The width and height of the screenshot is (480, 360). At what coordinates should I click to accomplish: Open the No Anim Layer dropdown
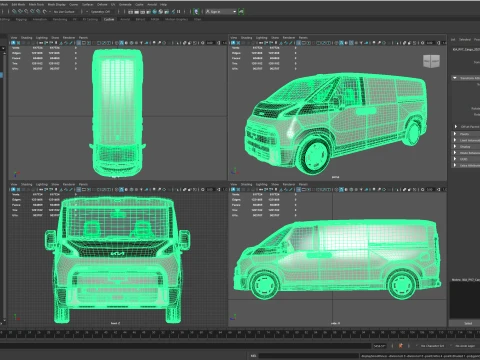tap(465, 346)
